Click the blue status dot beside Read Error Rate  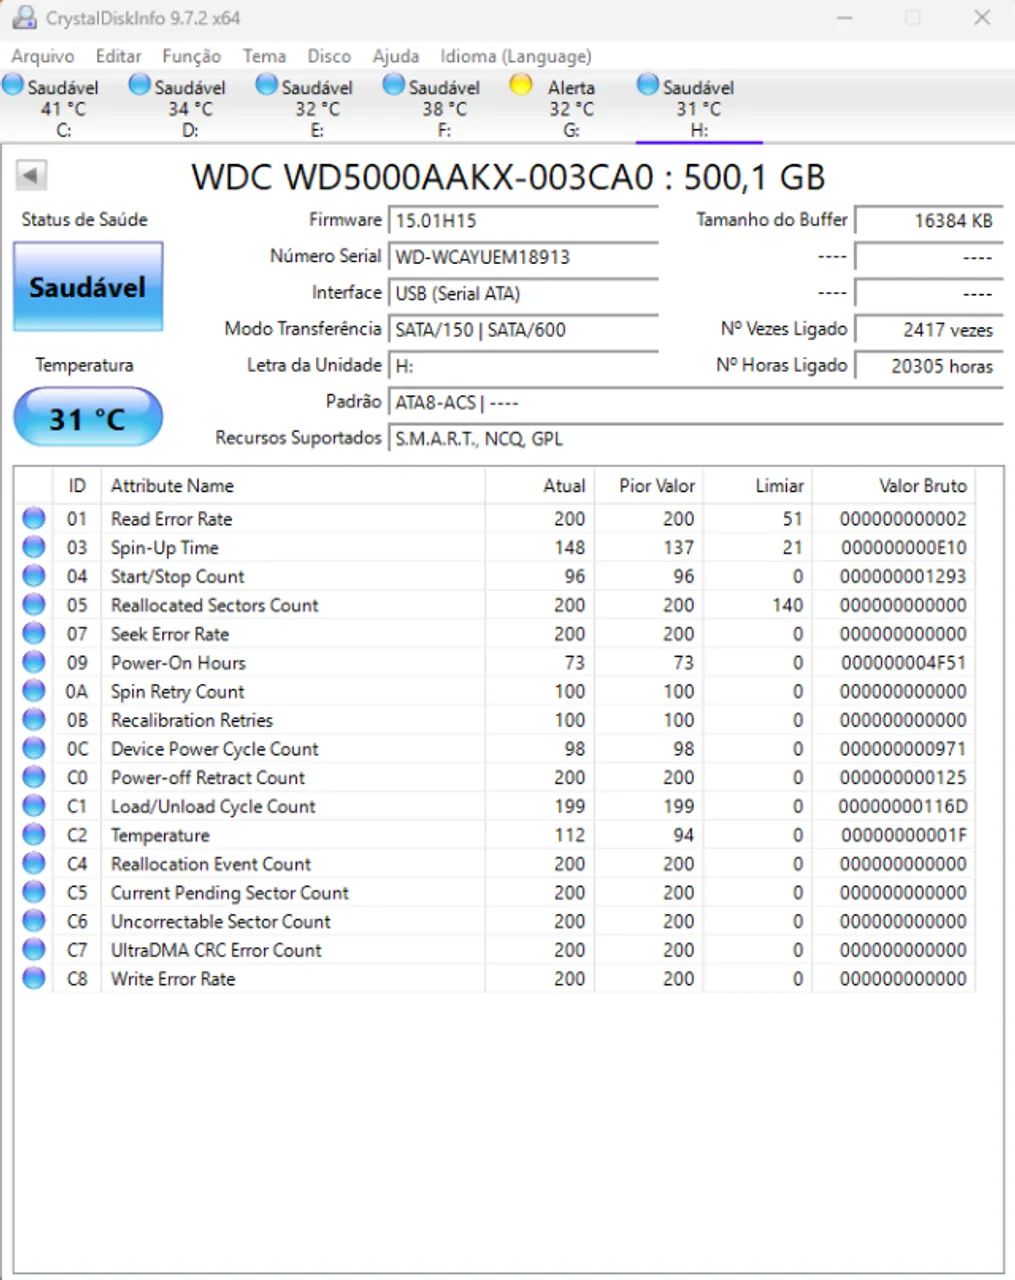tap(33, 517)
